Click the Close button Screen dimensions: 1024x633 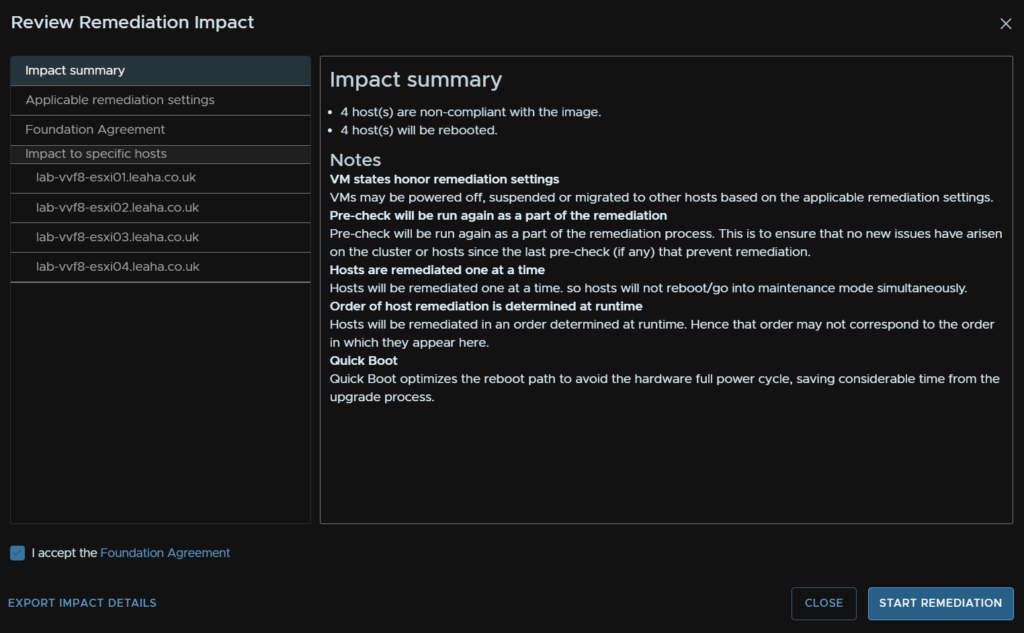(824, 603)
